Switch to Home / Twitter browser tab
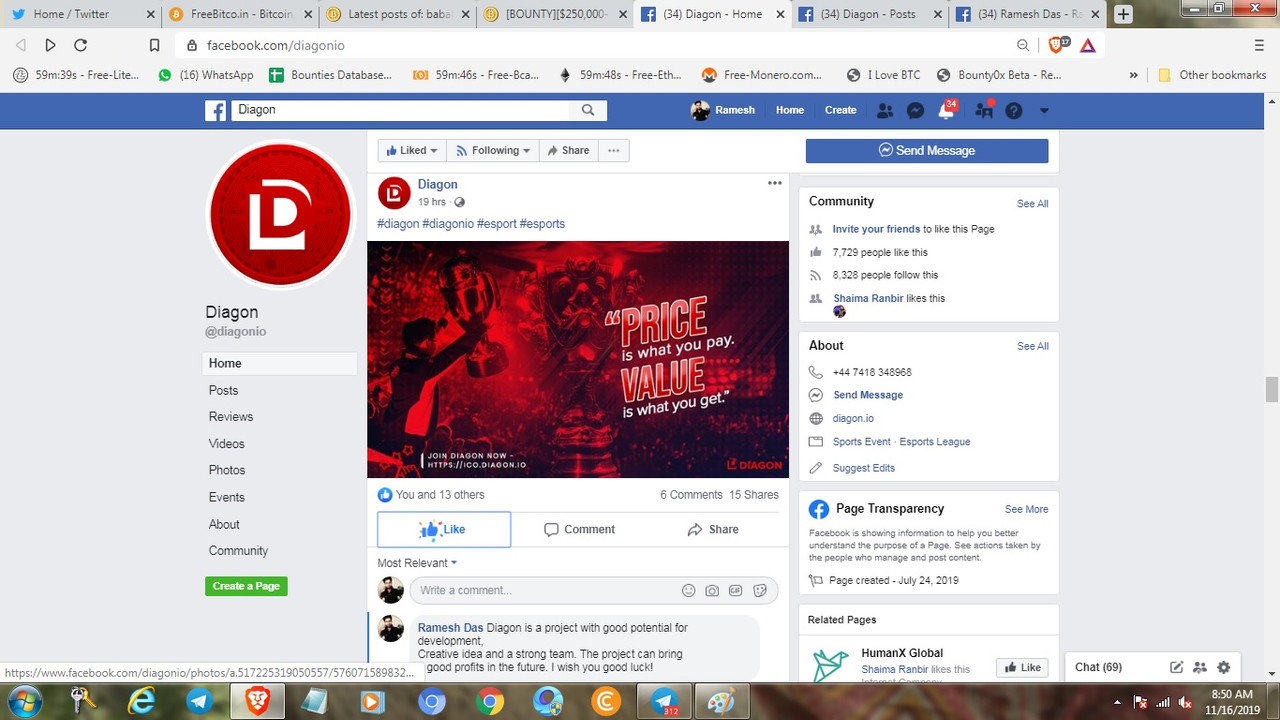 (82, 14)
